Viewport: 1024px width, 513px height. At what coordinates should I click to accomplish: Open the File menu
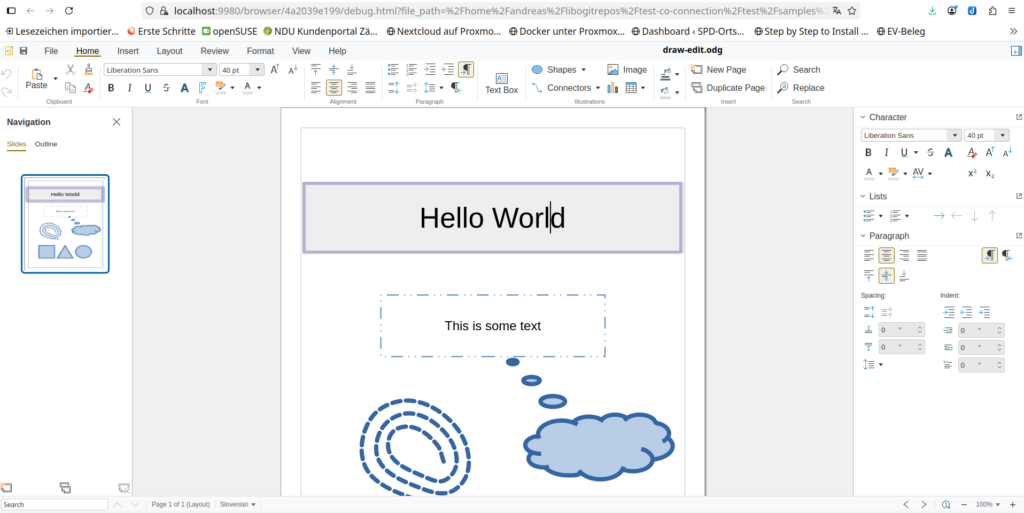pyautogui.click(x=51, y=51)
